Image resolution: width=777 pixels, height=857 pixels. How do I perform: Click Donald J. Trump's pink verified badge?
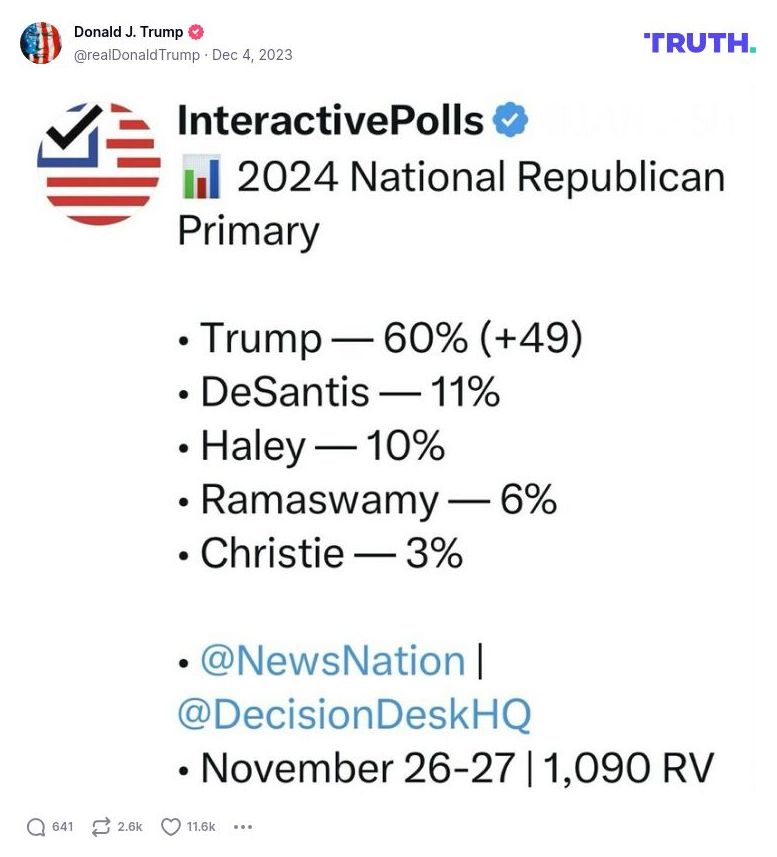click(198, 31)
